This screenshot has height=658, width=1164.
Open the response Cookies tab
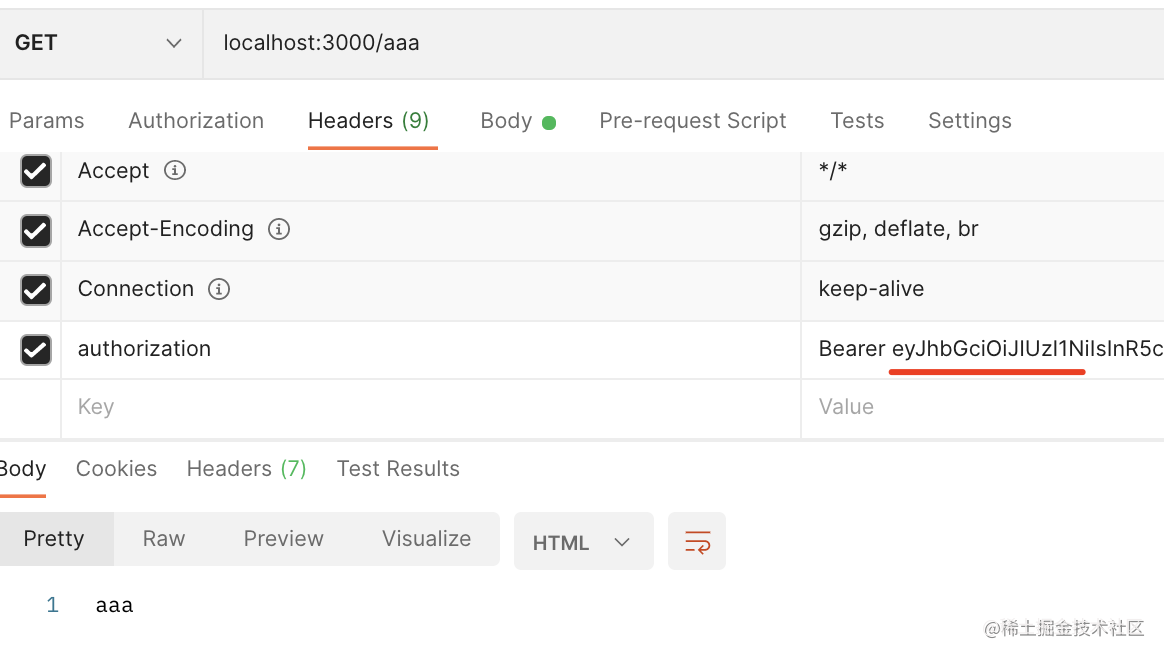click(116, 469)
